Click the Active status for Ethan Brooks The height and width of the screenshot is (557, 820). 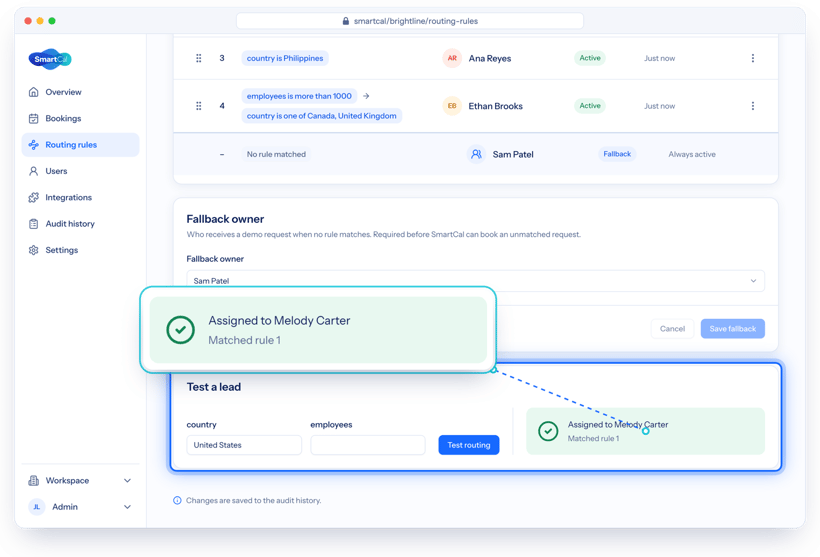[590, 106]
